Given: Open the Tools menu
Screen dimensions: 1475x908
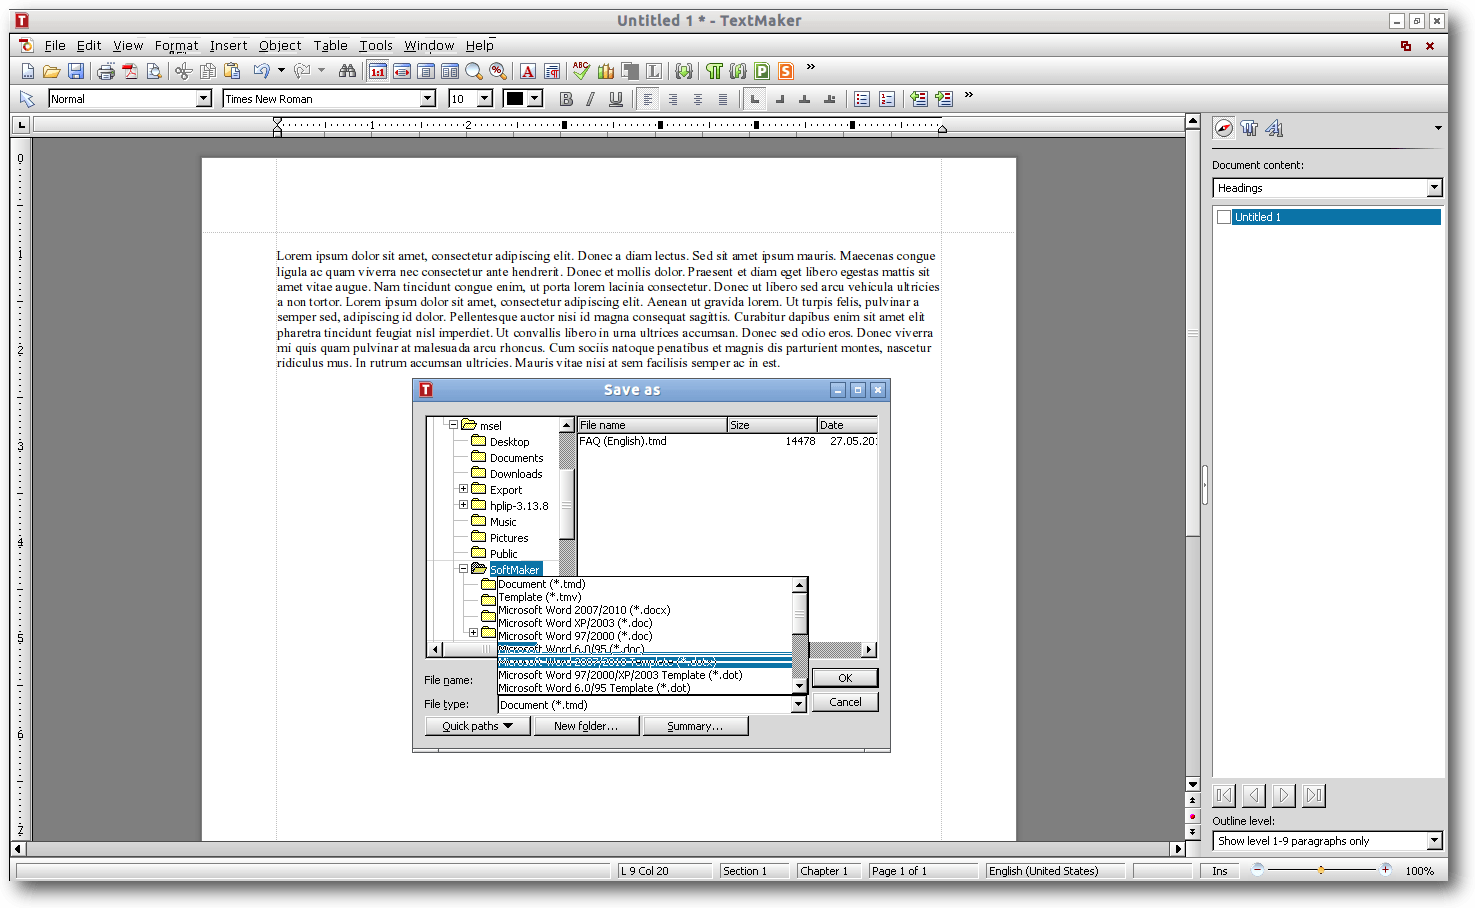Looking at the screenshot, I should 376,45.
